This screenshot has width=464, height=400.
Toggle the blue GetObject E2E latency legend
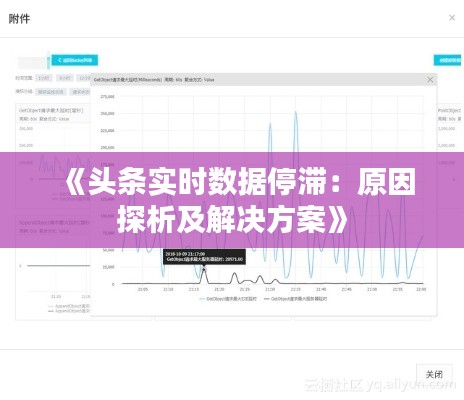click(x=228, y=299)
